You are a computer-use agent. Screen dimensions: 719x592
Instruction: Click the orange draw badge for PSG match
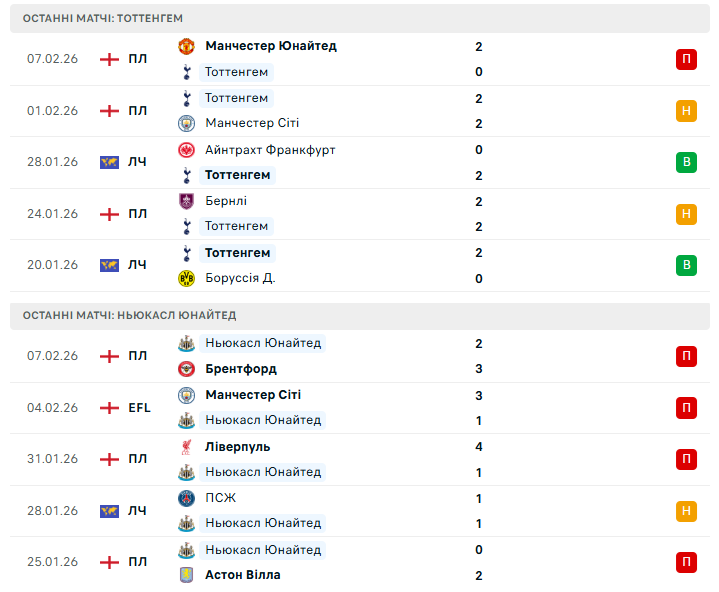[686, 511]
